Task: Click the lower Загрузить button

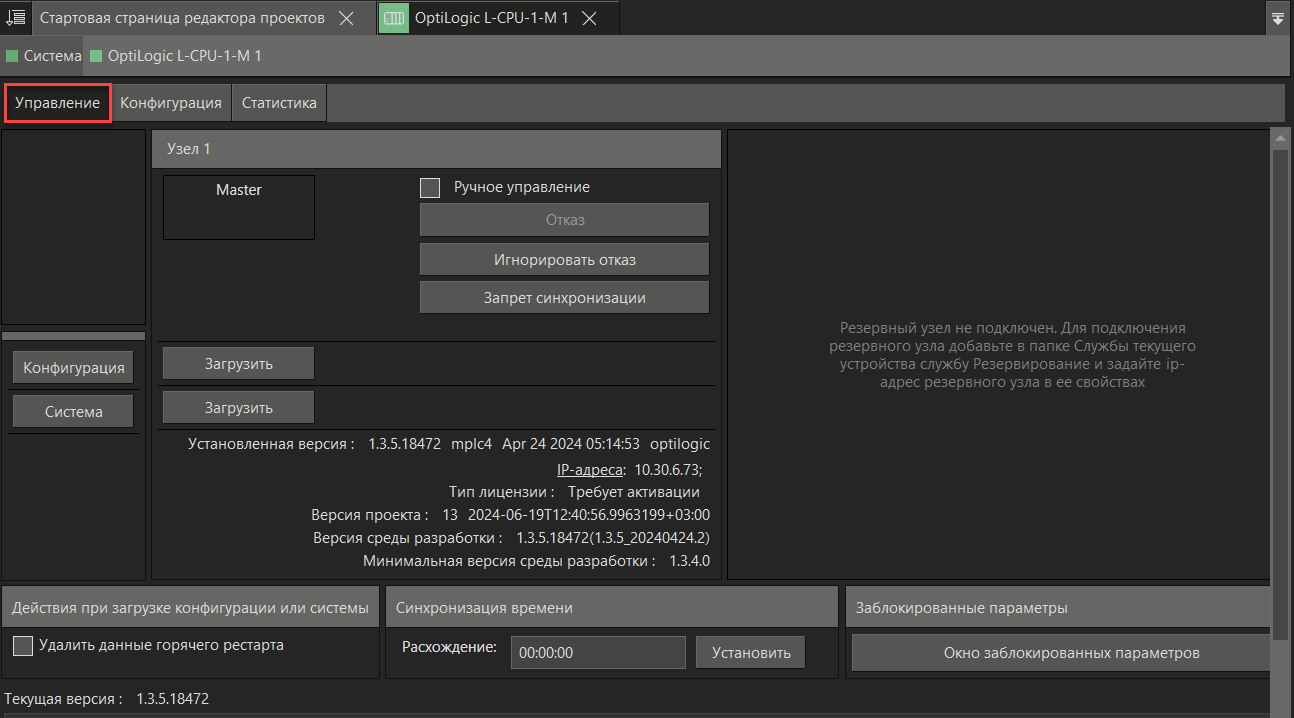Action: pos(239,407)
